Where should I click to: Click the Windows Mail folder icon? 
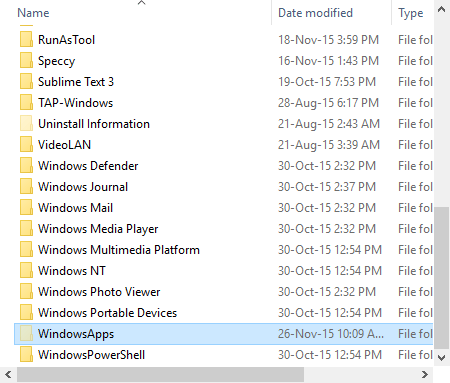click(x=26, y=208)
